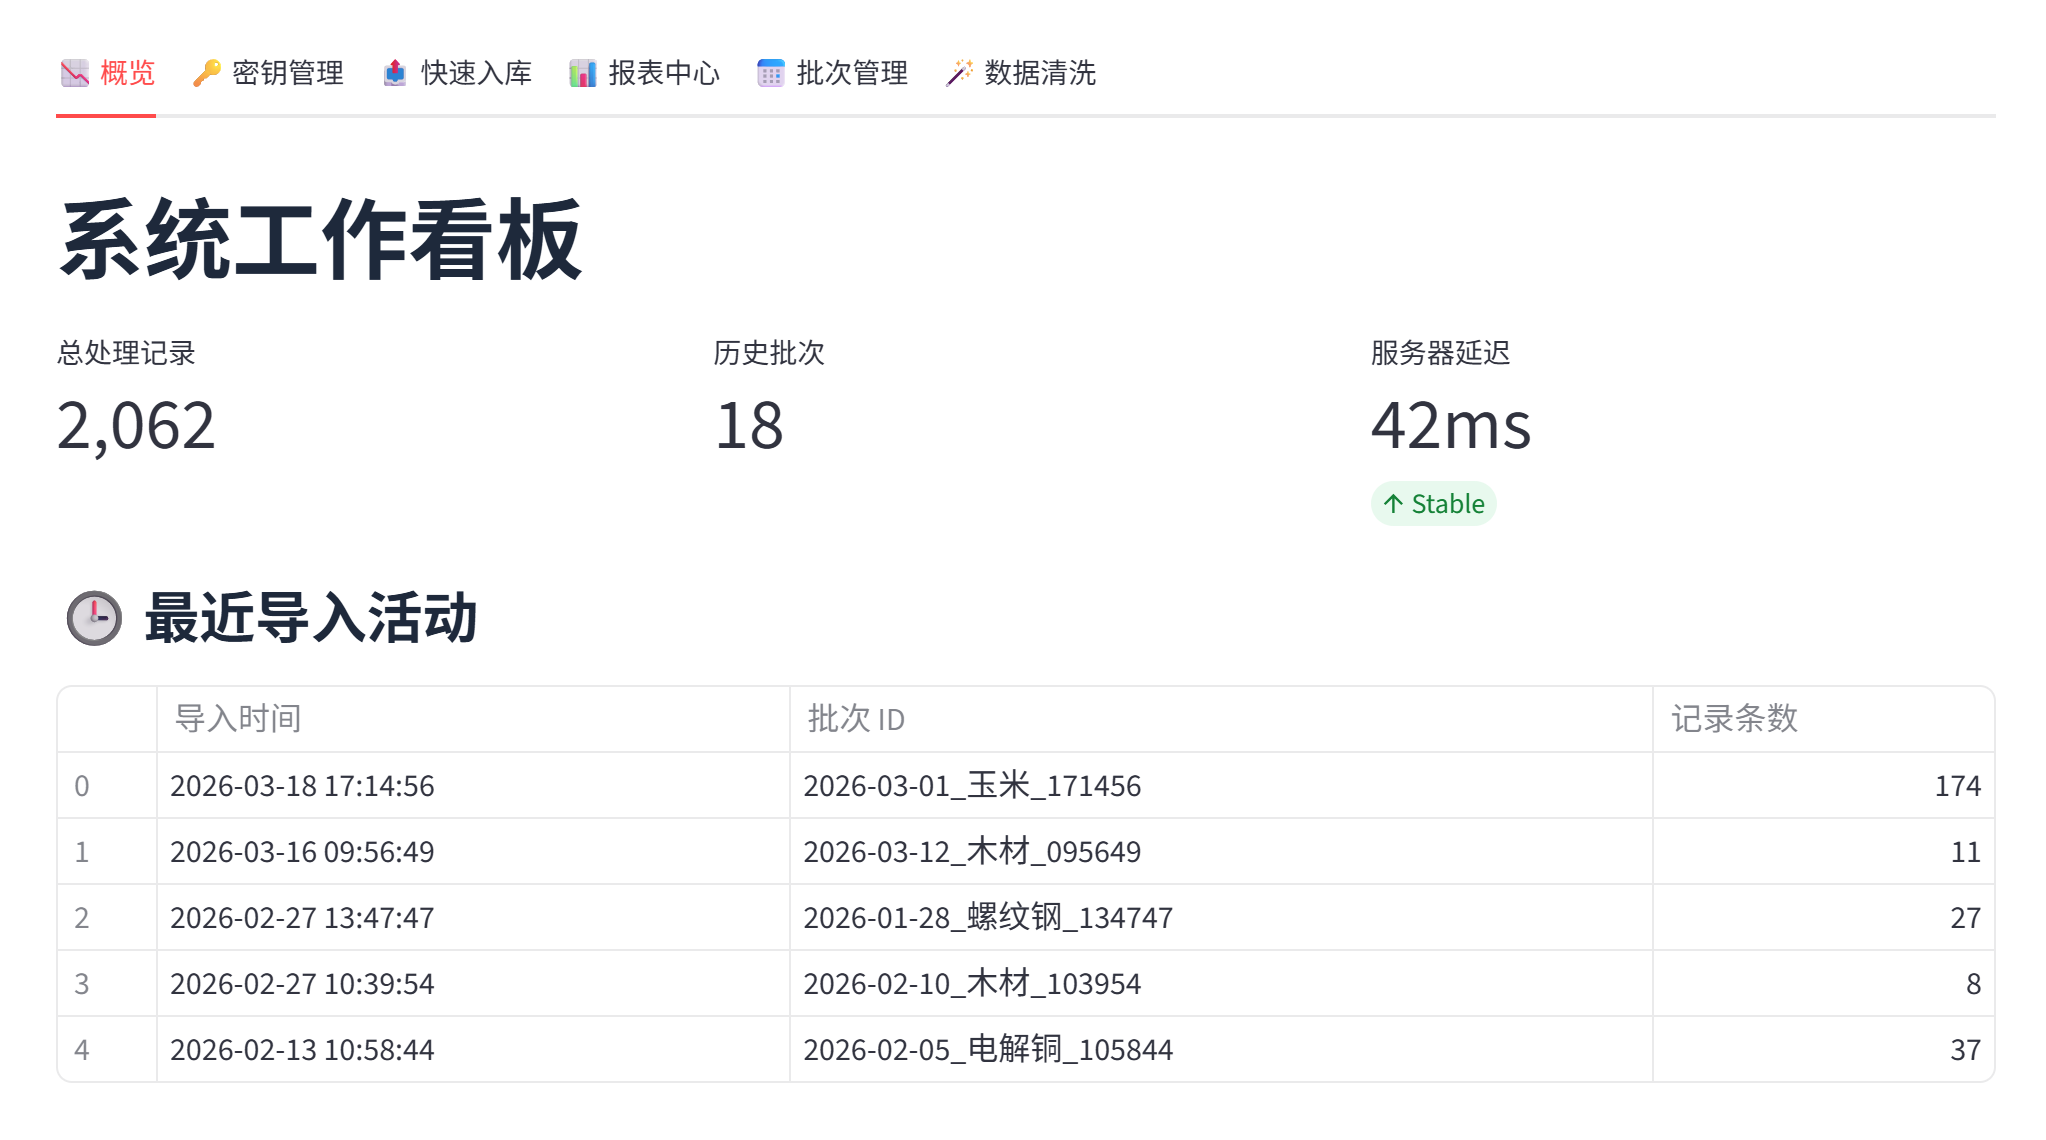Click the 记录条数 column header
2046x1140 pixels.
(1734, 719)
